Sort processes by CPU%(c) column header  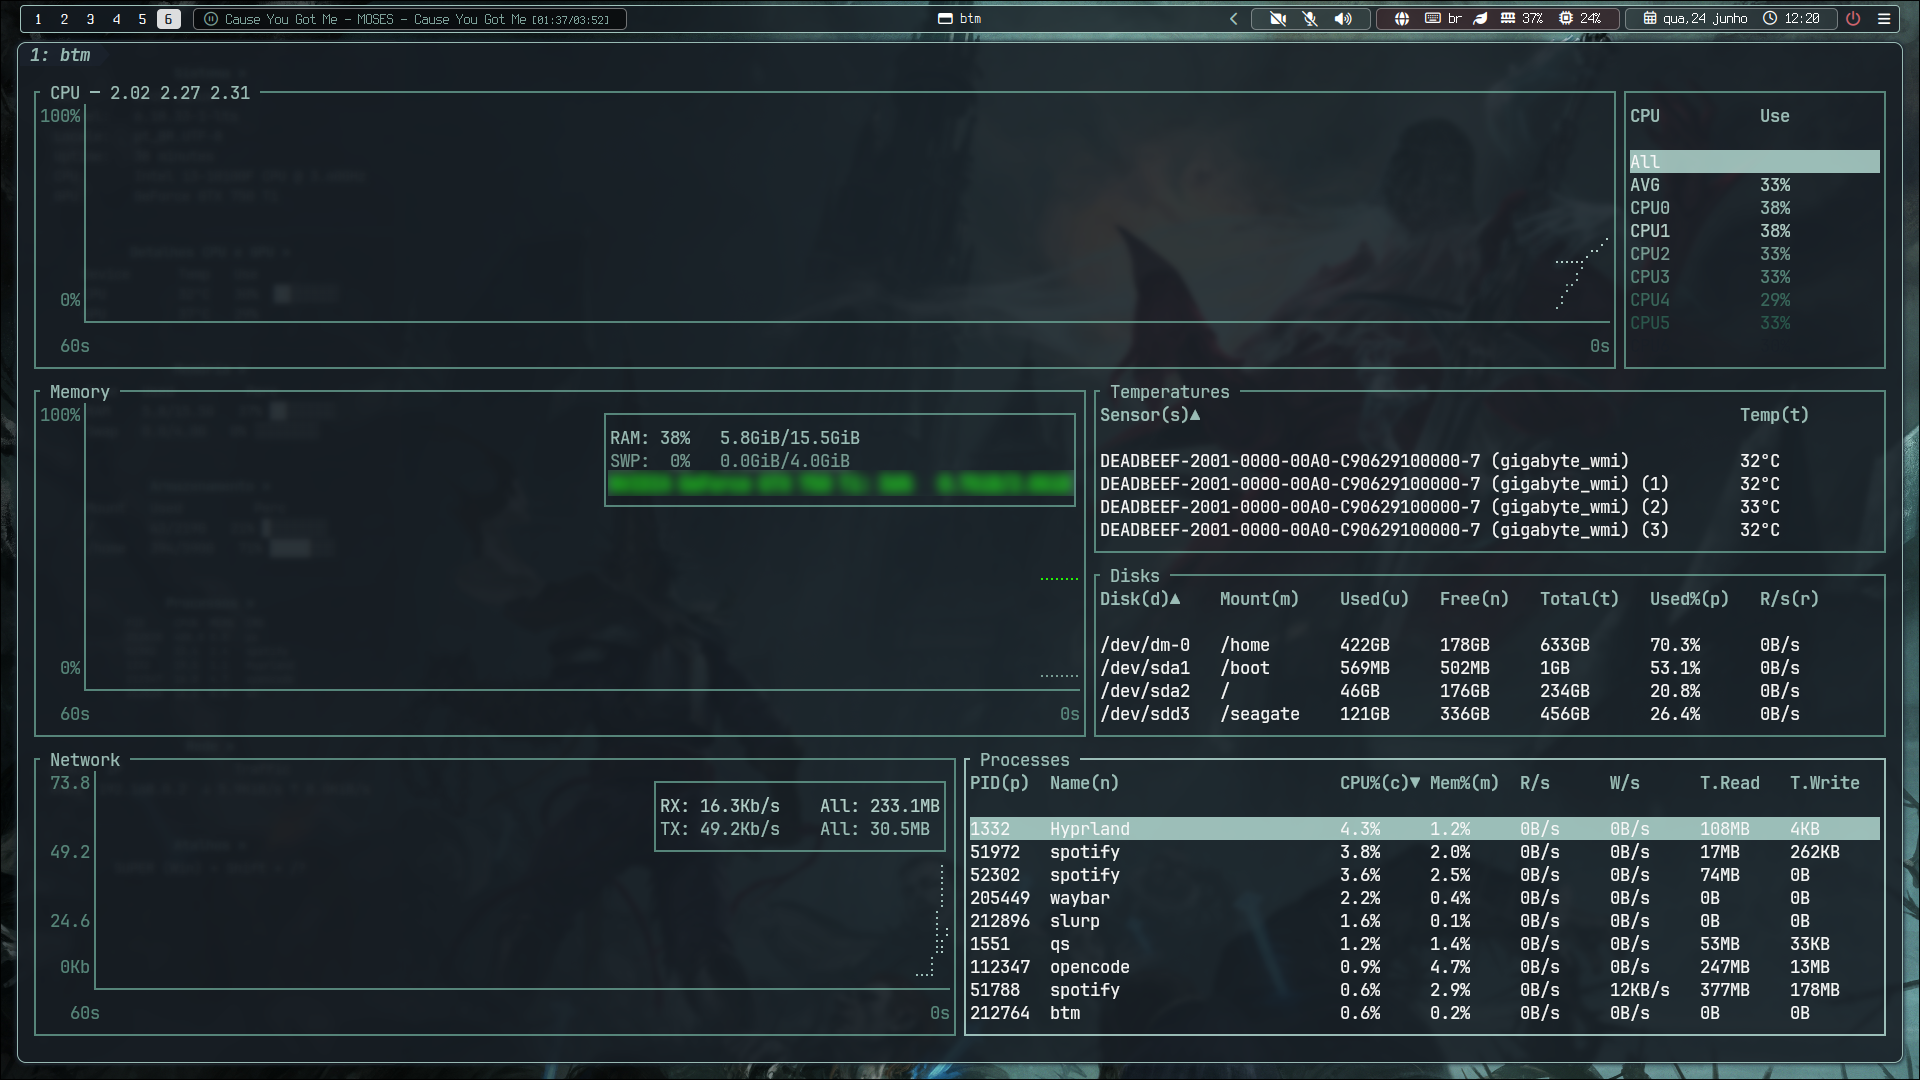pyautogui.click(x=1380, y=783)
